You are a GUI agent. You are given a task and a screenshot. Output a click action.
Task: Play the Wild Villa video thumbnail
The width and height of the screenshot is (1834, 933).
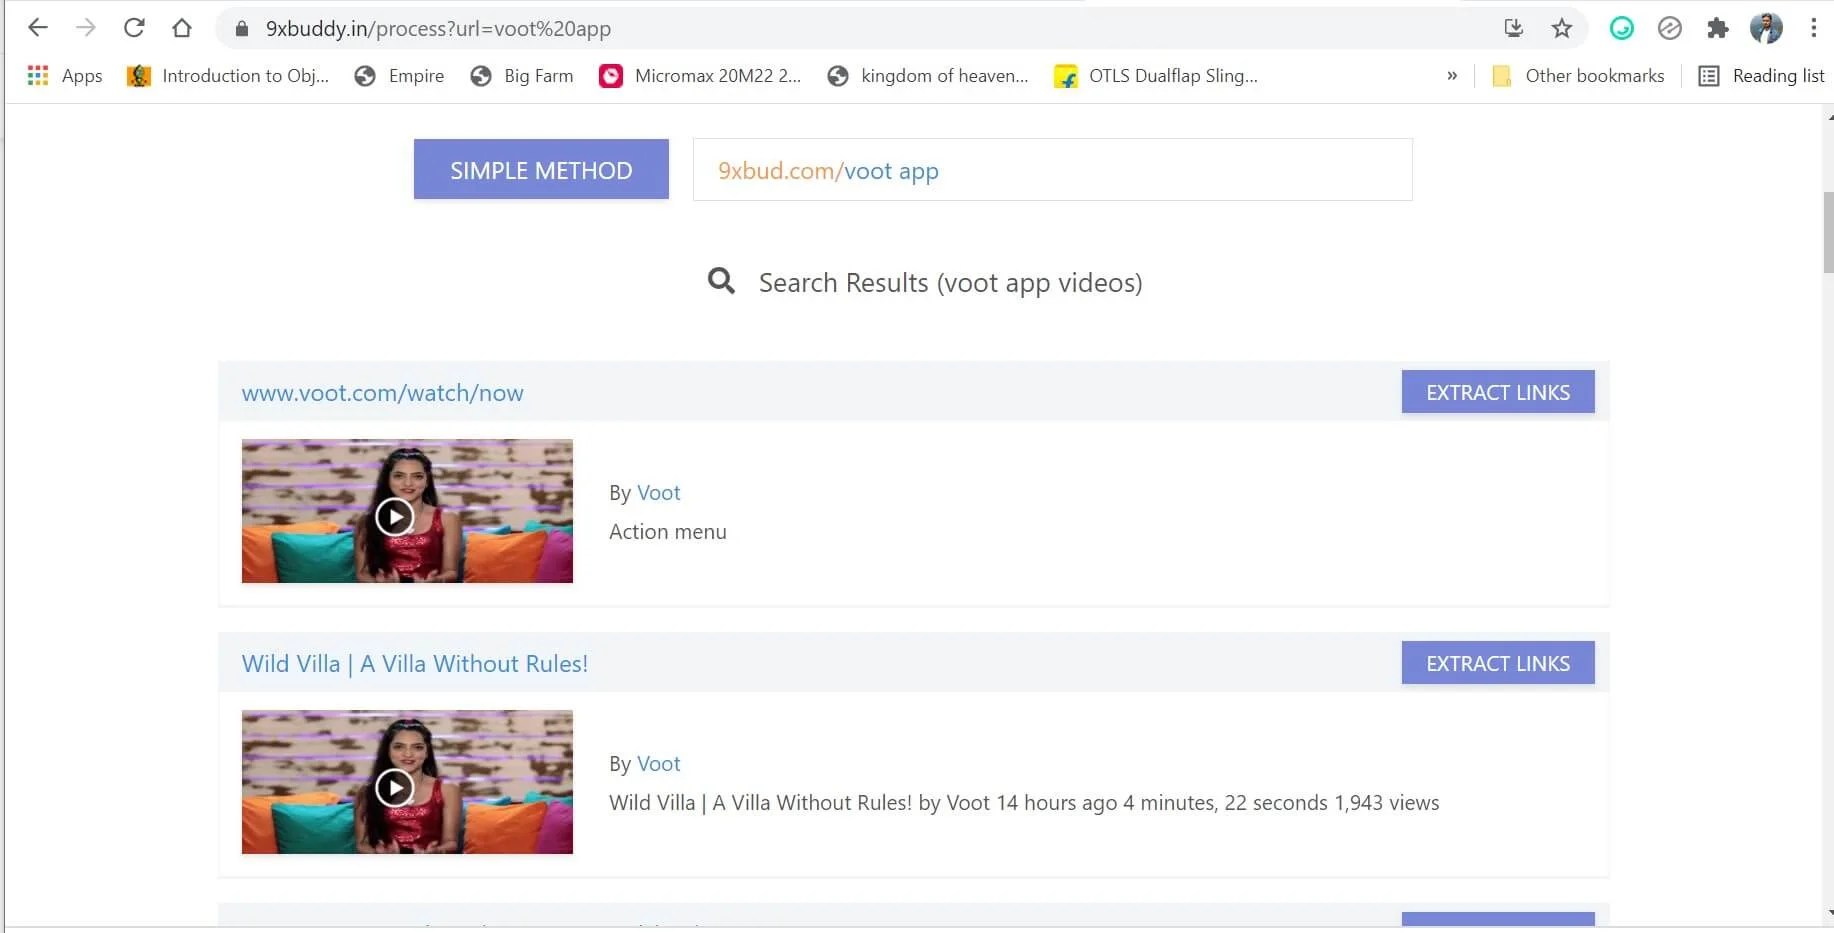(407, 782)
